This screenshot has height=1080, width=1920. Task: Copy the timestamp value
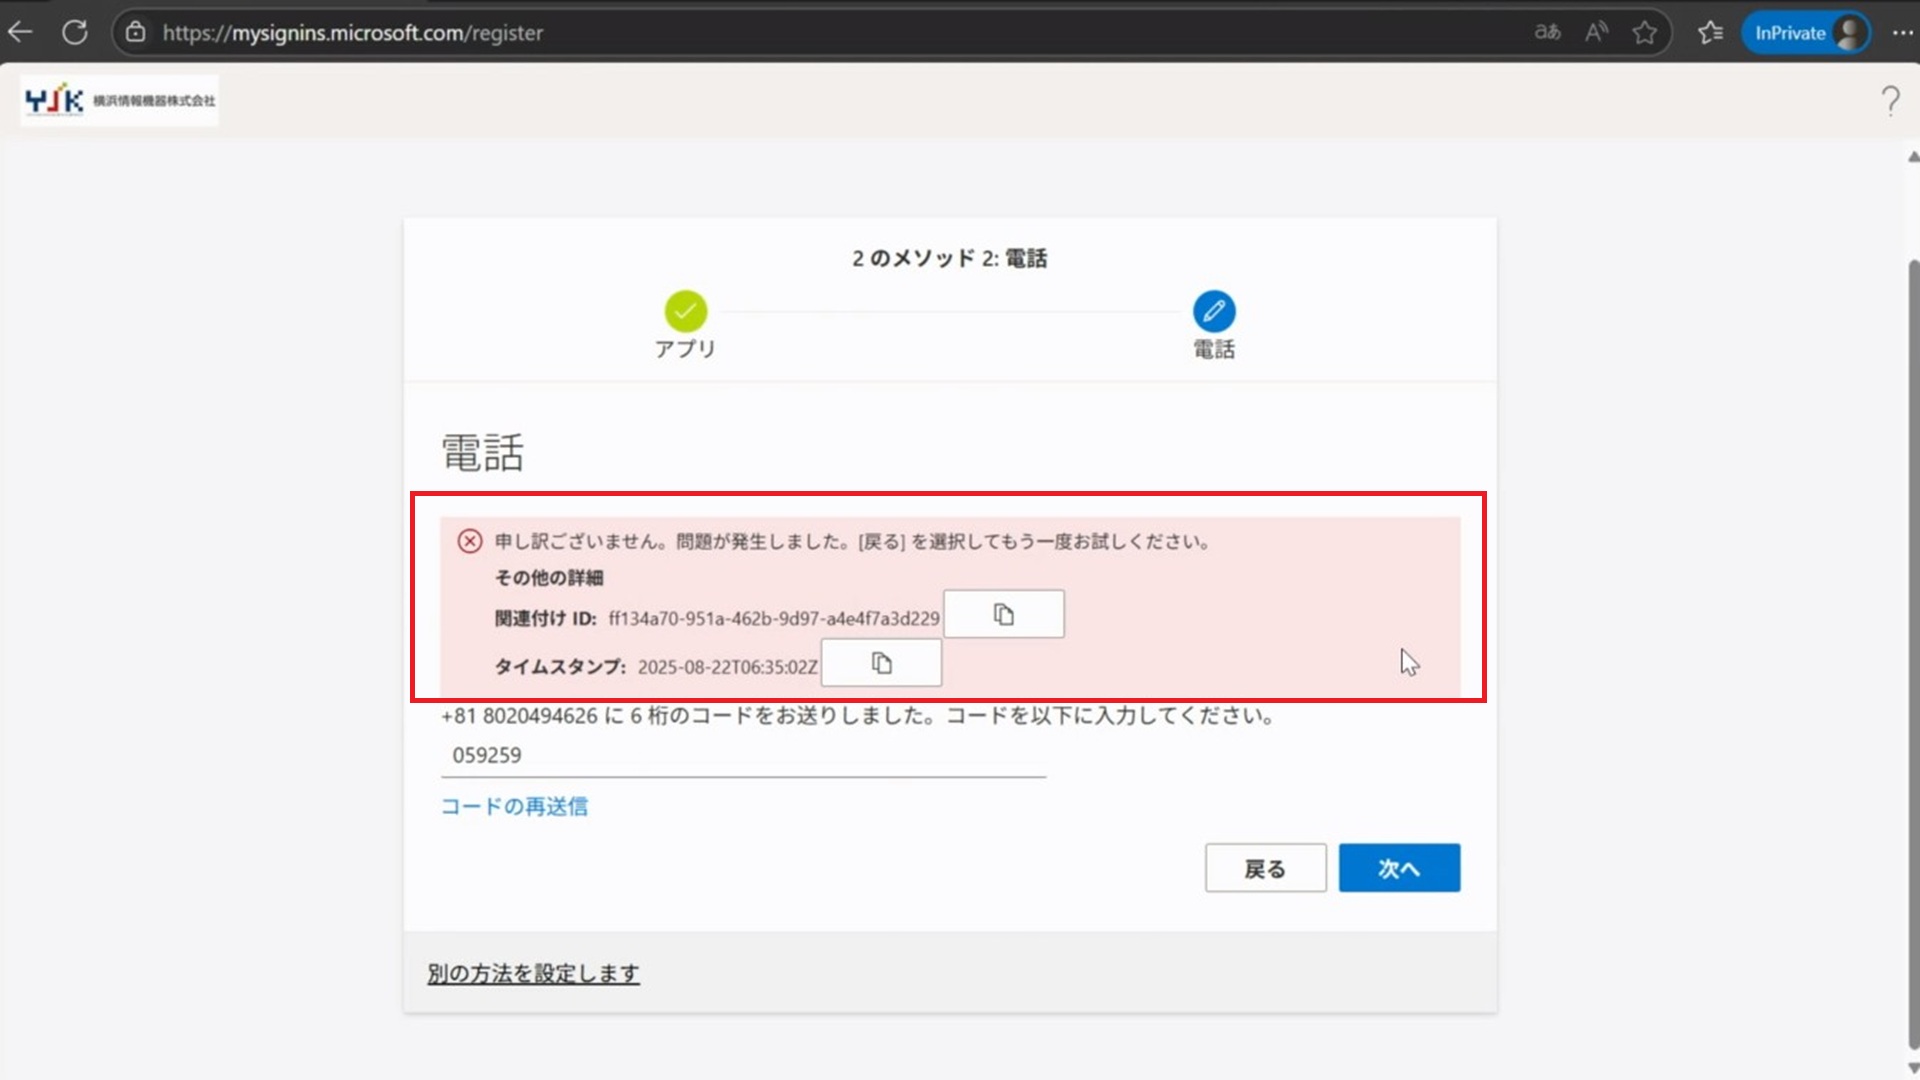[881, 663]
